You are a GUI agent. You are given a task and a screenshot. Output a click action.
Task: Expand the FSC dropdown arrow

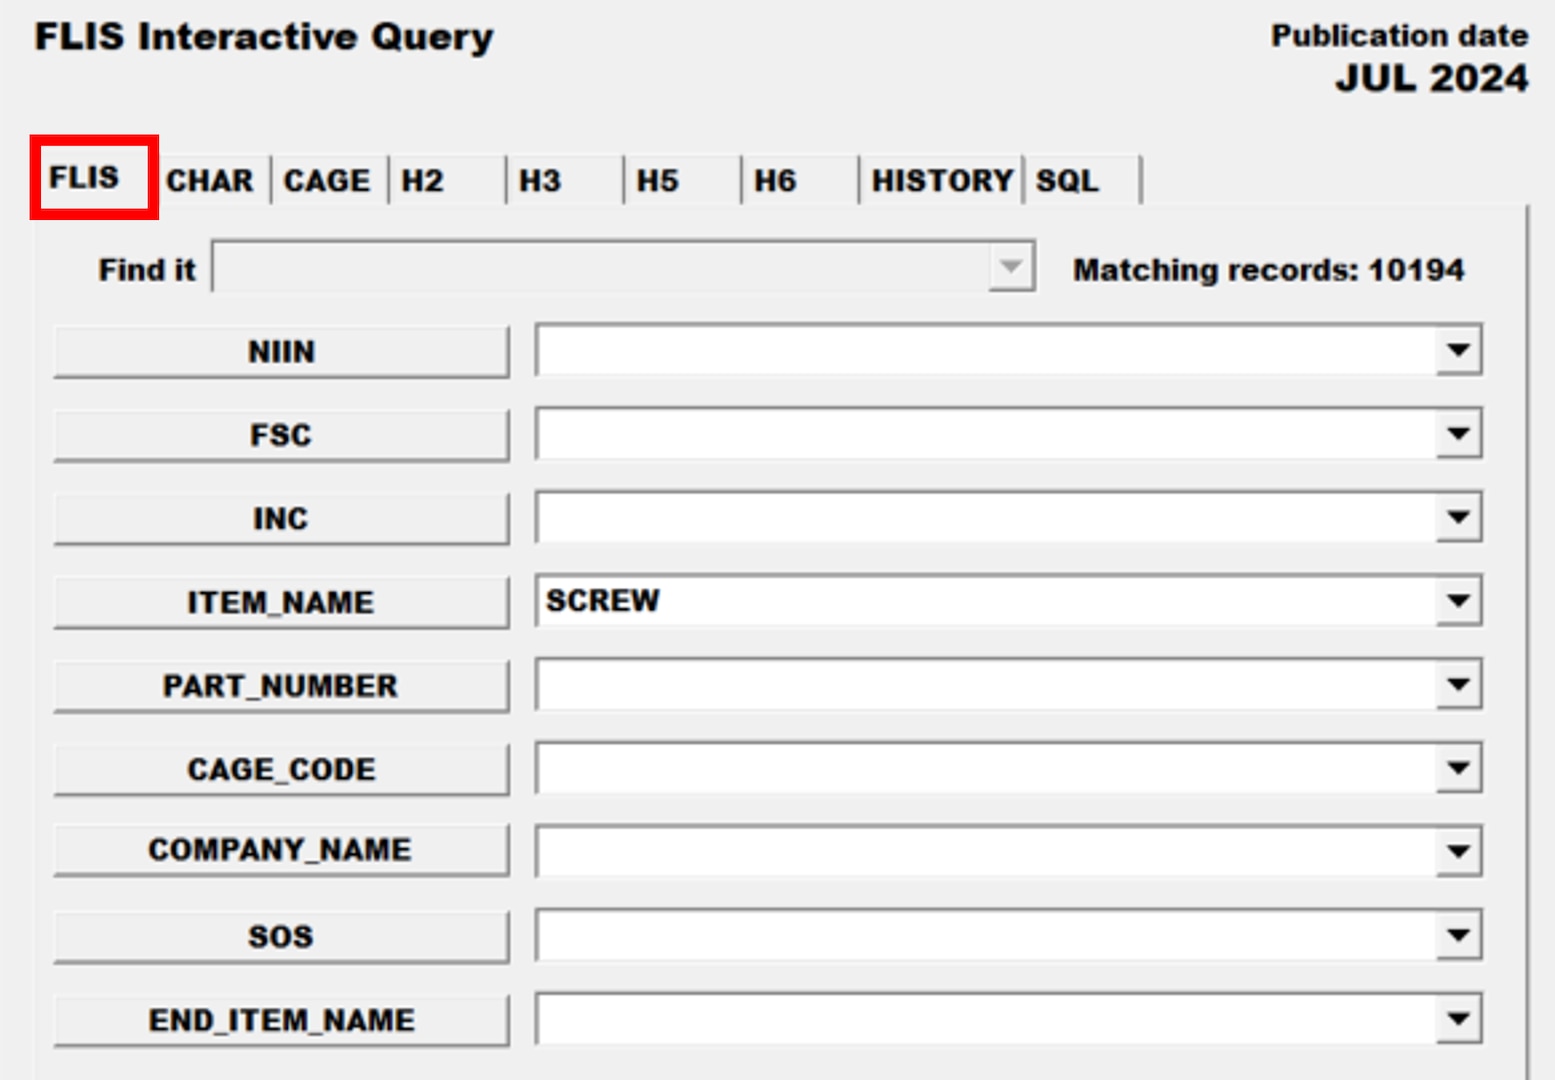(1458, 434)
